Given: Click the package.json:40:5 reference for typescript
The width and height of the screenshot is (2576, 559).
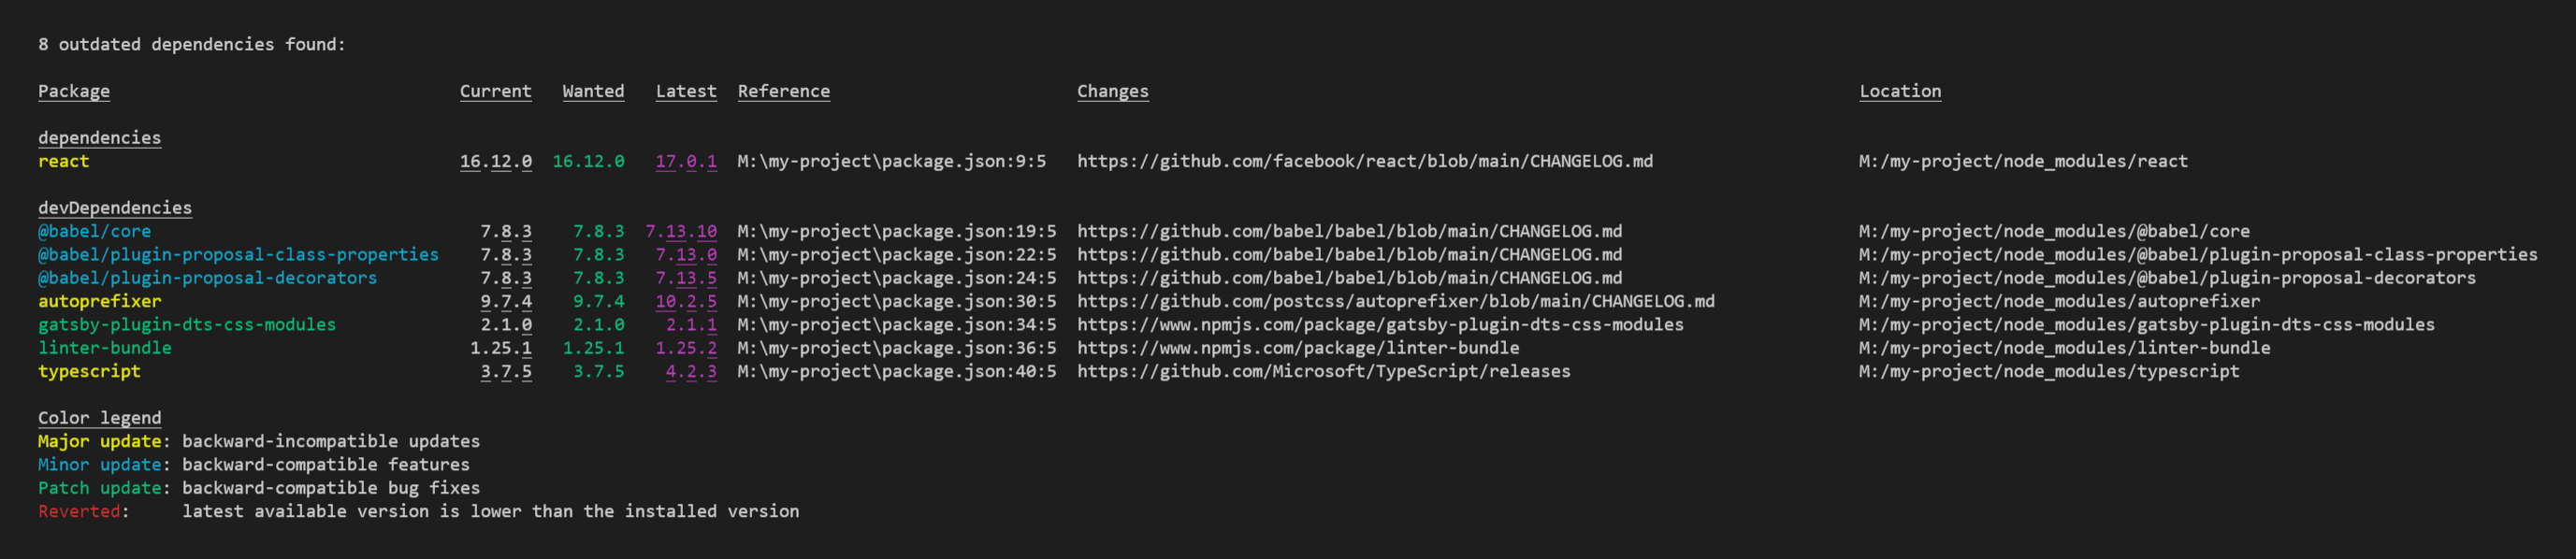Looking at the screenshot, I should (x=896, y=371).
